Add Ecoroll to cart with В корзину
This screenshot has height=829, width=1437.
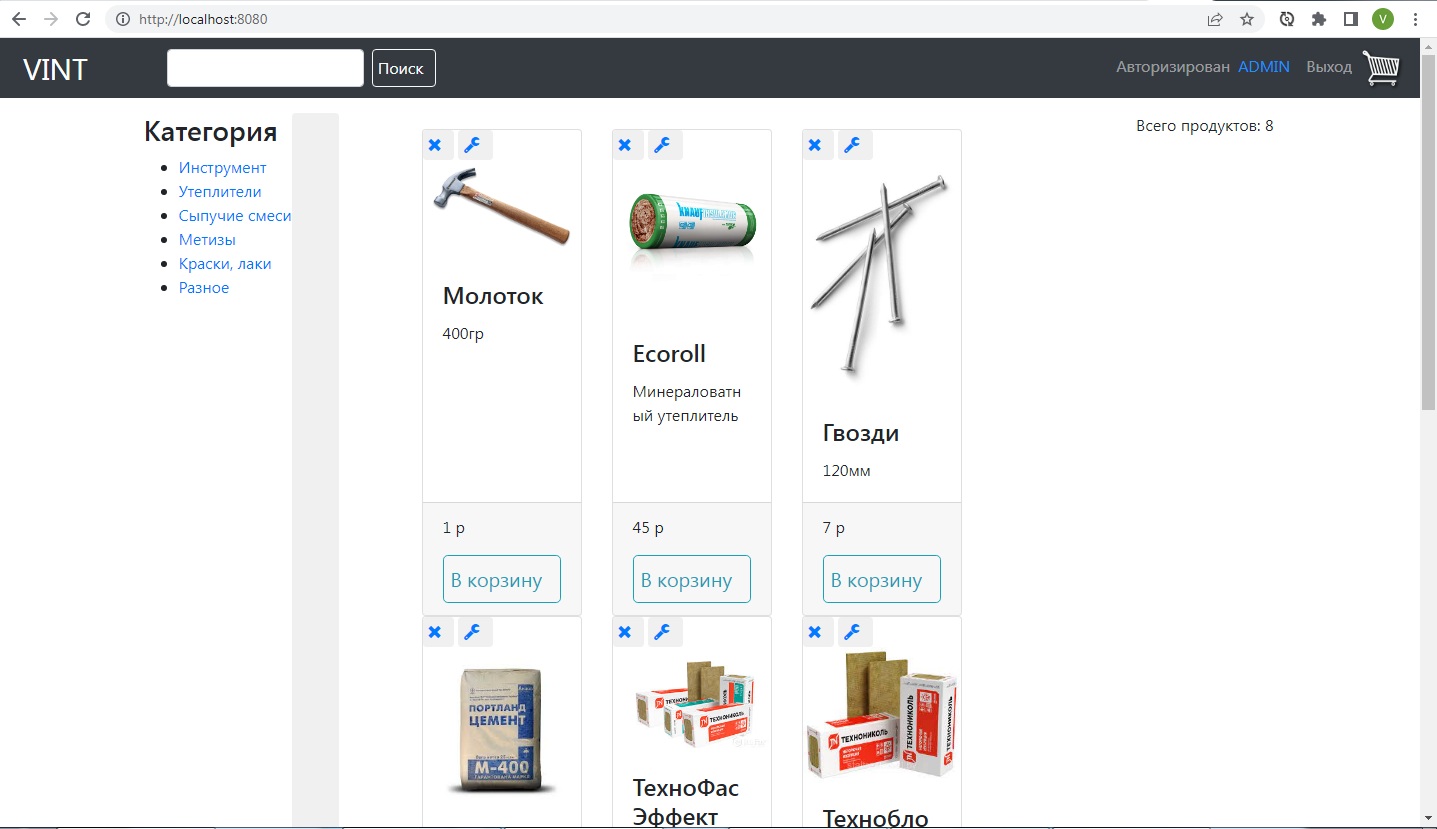click(x=692, y=579)
